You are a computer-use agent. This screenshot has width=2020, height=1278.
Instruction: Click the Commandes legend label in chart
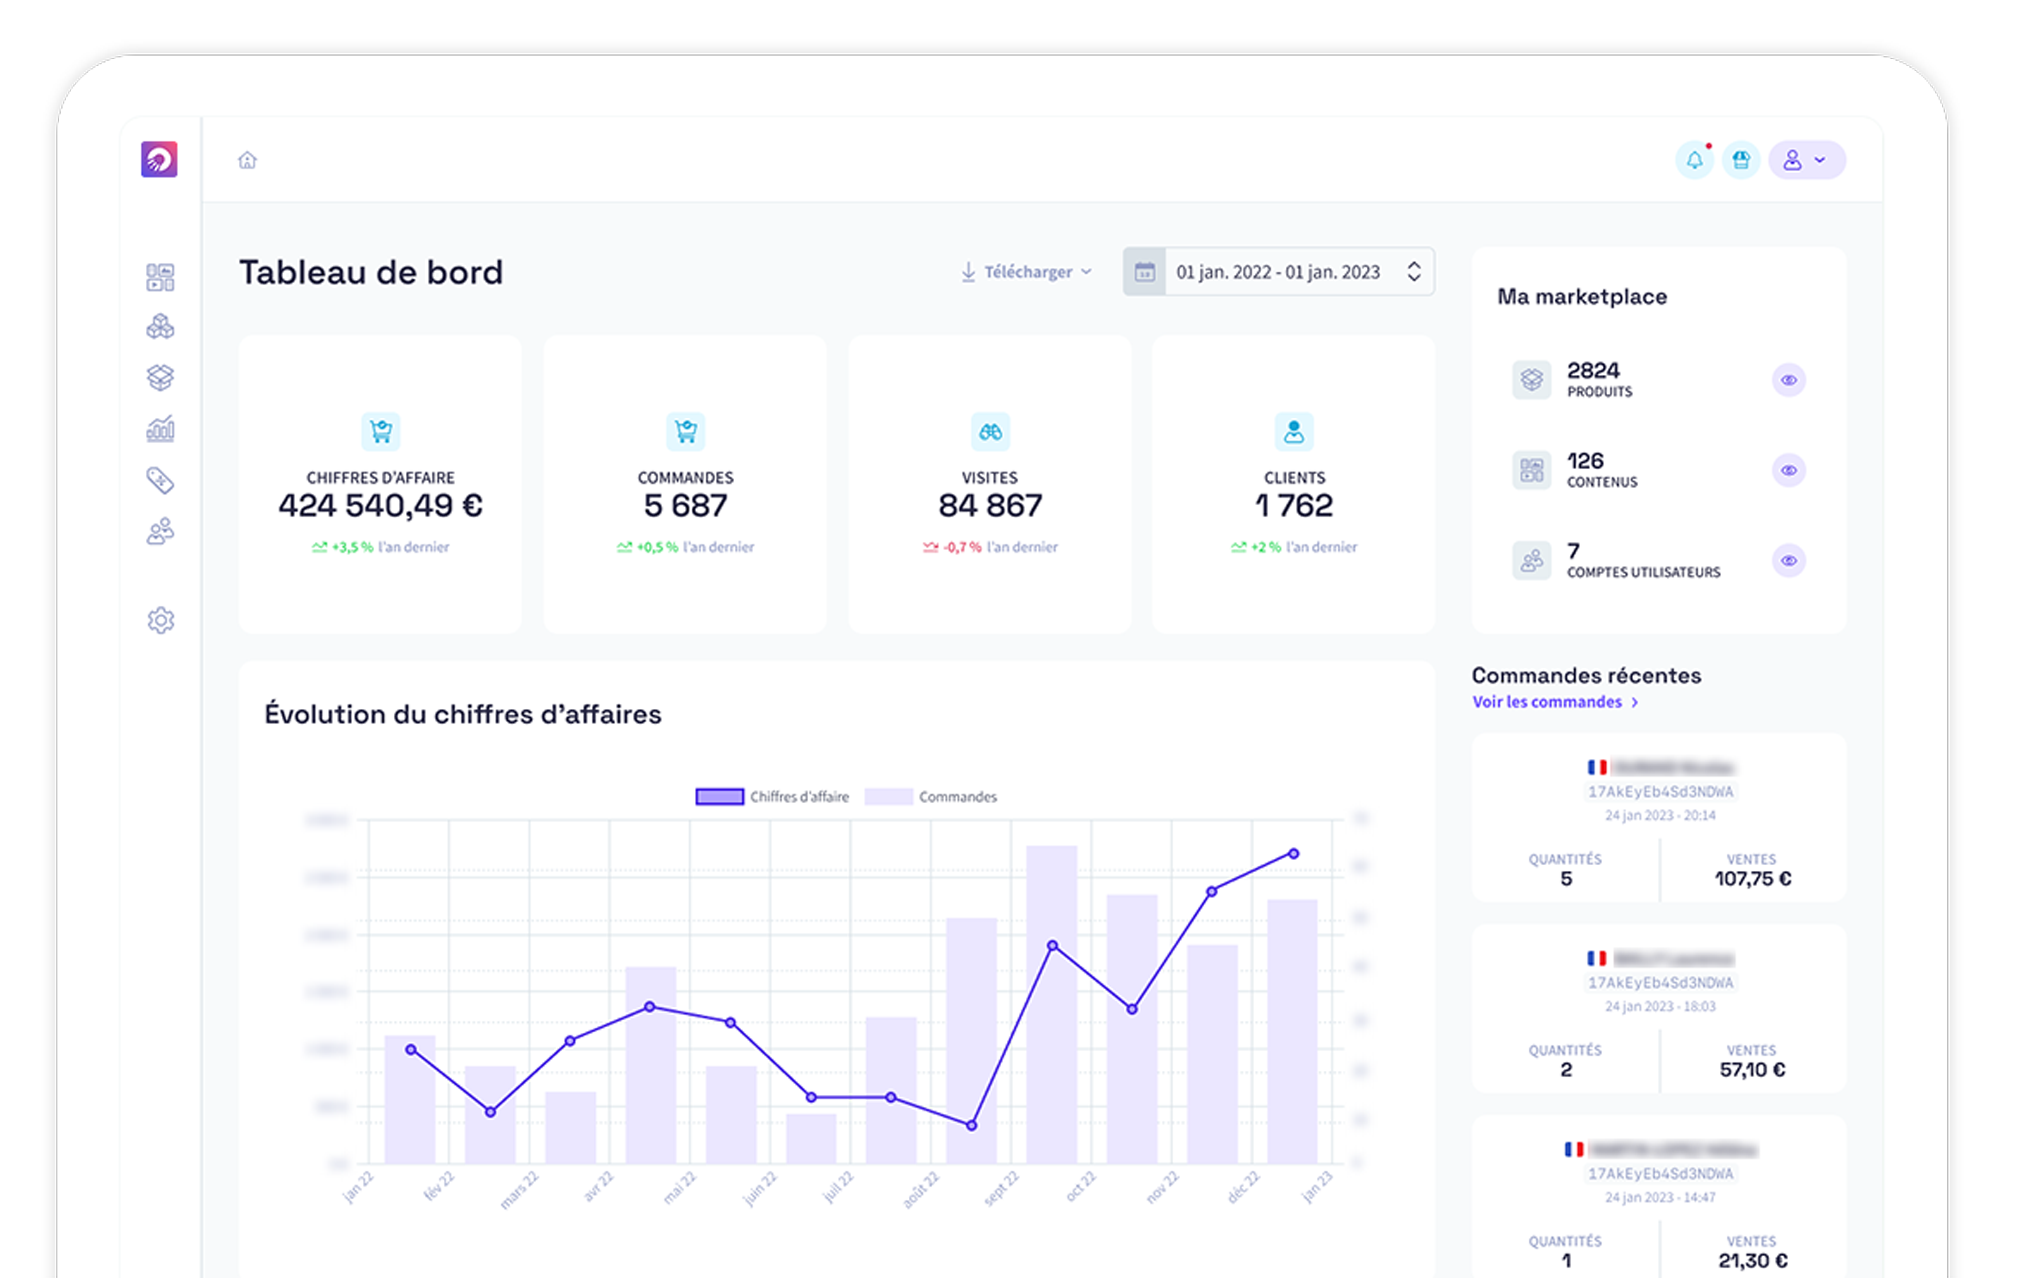tap(958, 797)
